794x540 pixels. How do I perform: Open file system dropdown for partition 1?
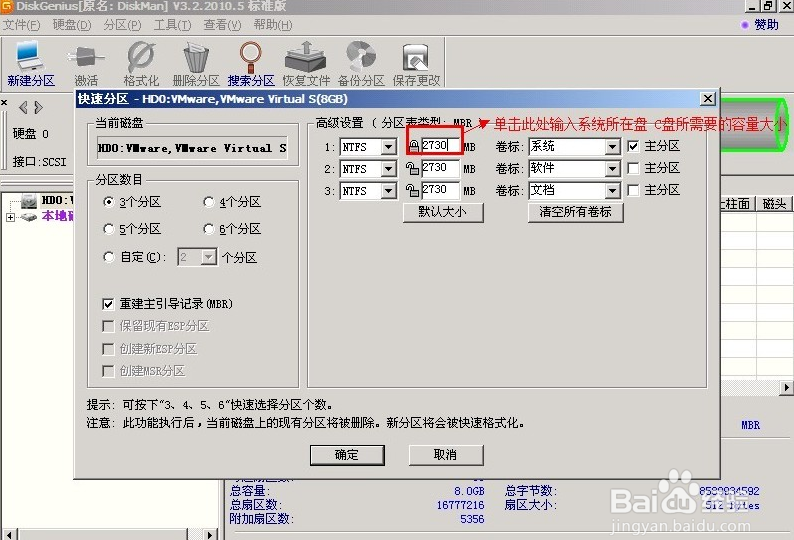click(x=388, y=147)
